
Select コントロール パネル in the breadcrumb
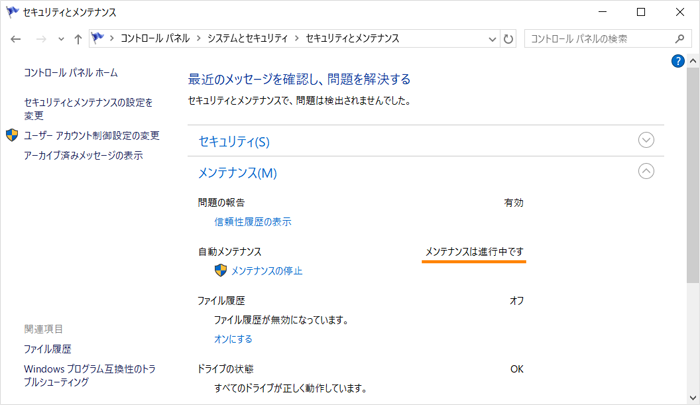click(x=155, y=38)
